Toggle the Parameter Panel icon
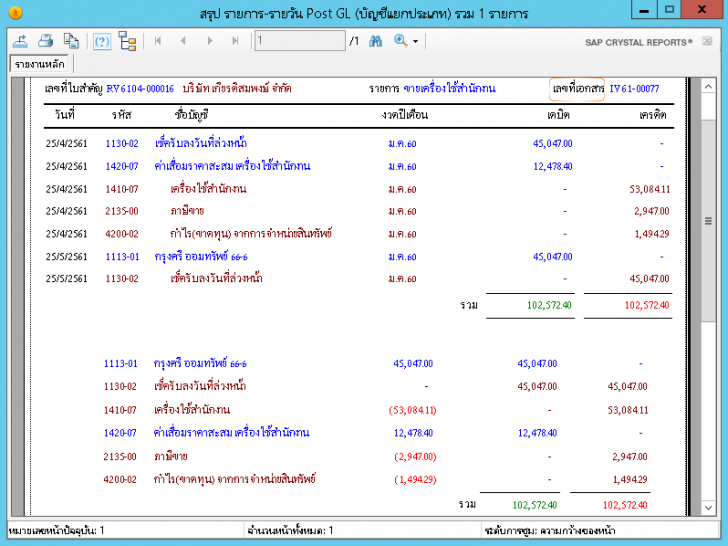 pos(102,42)
